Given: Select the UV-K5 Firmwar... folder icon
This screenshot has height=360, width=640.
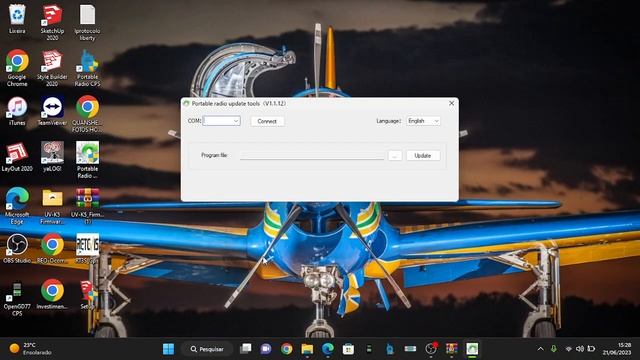Looking at the screenshot, I should pos(52,206).
